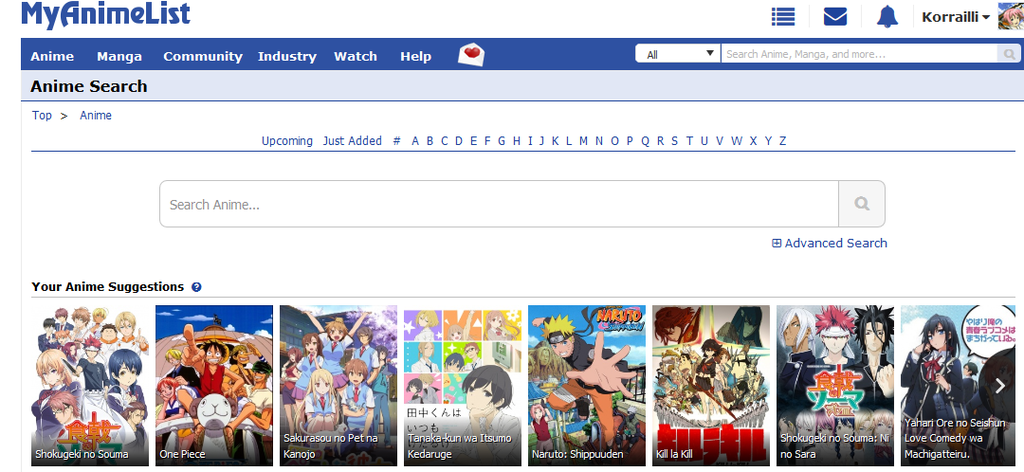Filter anime by letter R
This screenshot has width=1024, height=472.
pos(660,140)
